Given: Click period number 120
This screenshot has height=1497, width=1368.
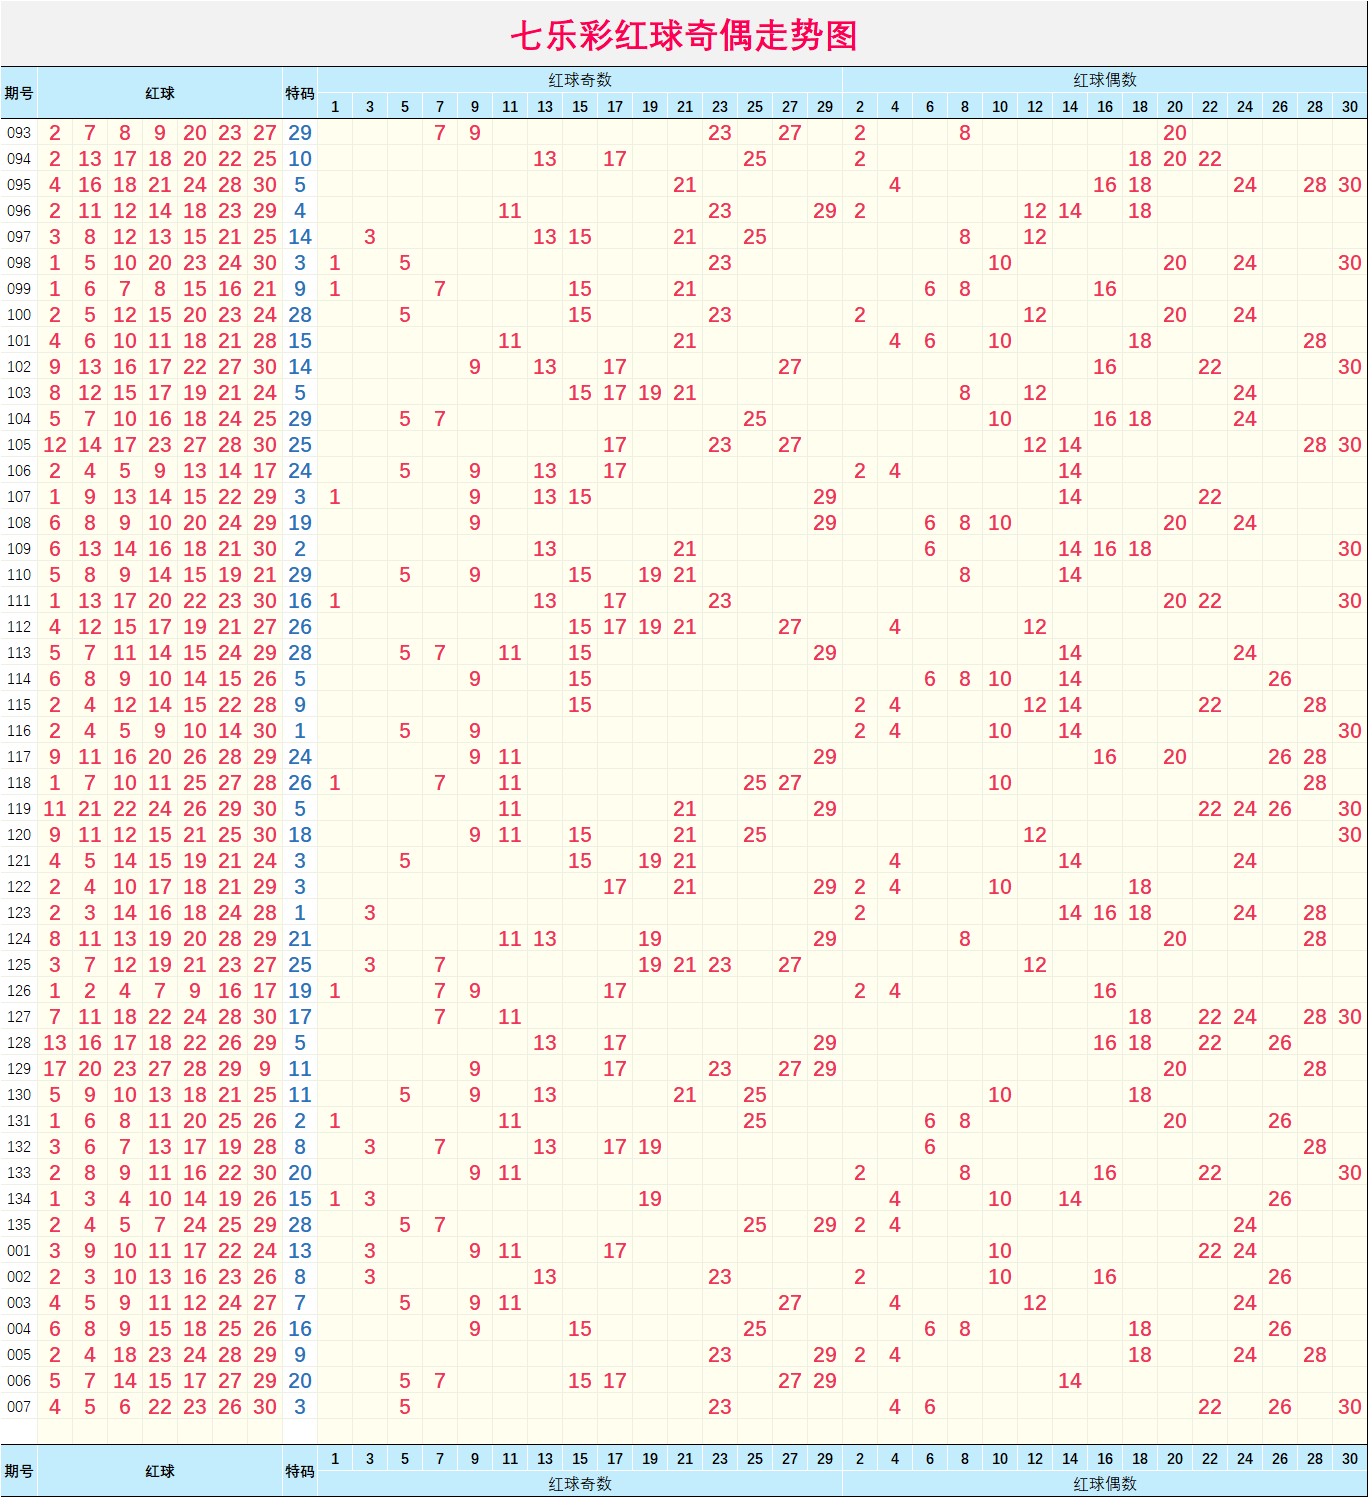Looking at the screenshot, I should 19,835.
